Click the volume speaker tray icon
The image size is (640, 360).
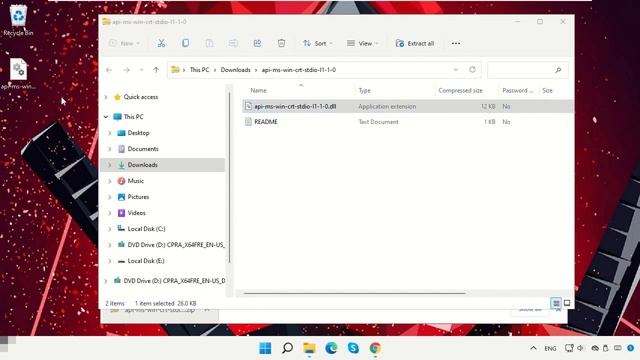click(x=580, y=348)
